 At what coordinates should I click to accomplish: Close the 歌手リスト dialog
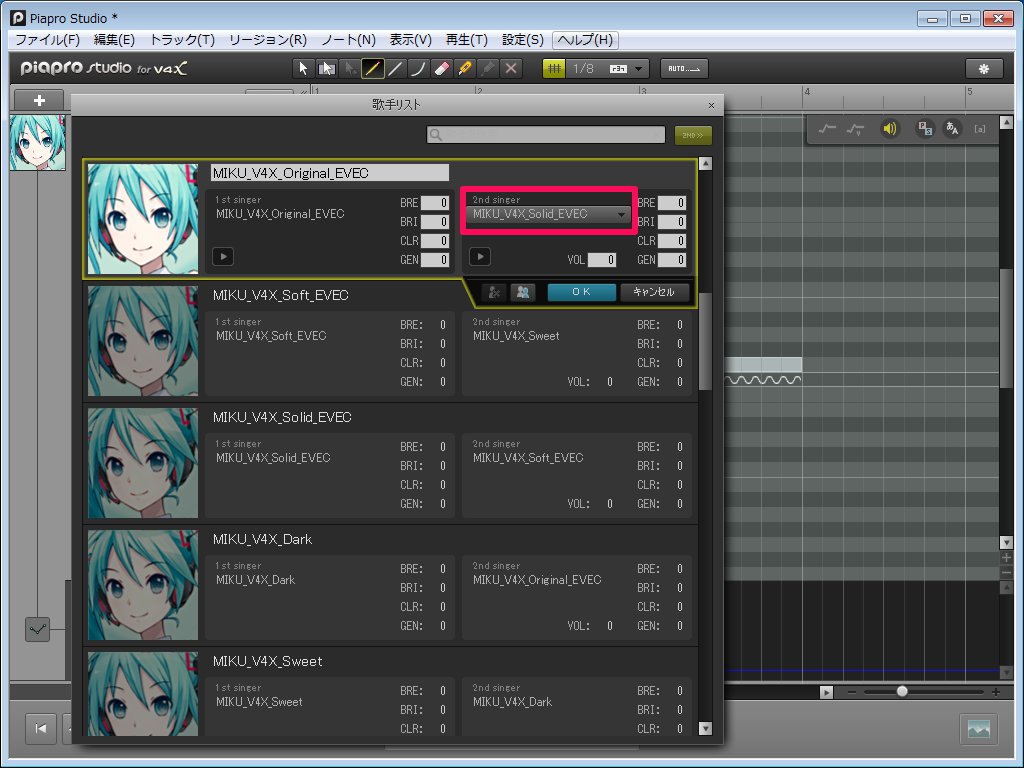(711, 105)
